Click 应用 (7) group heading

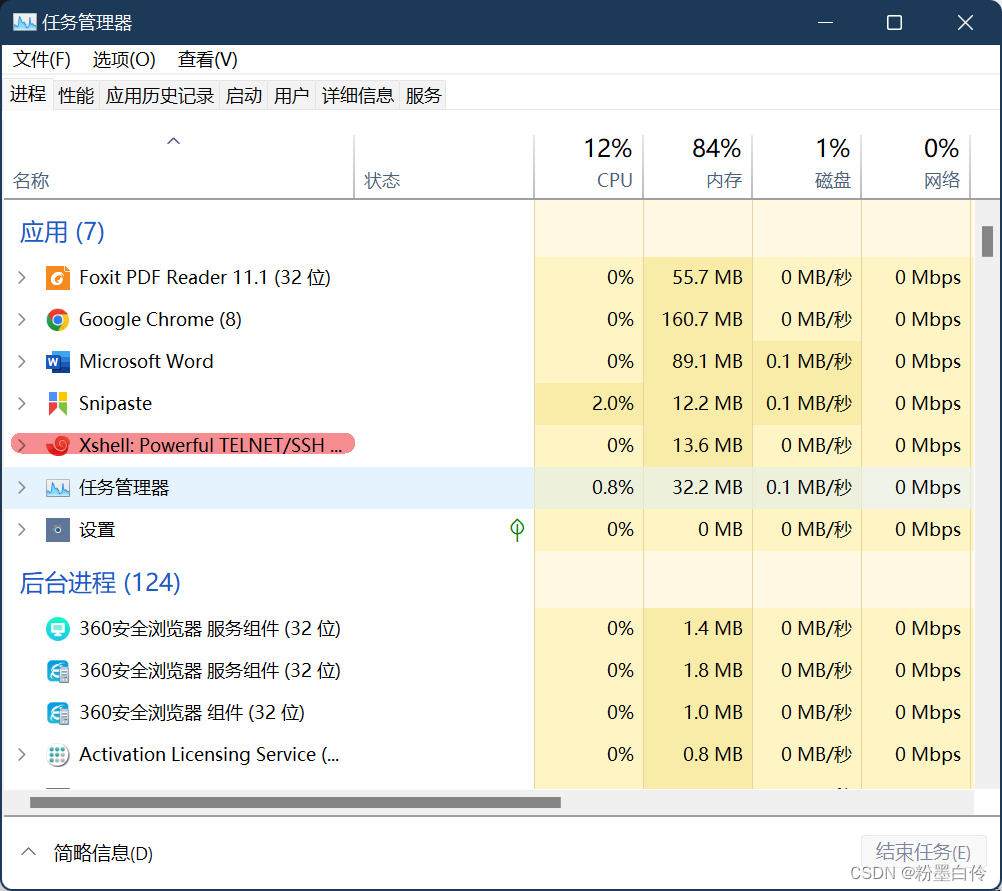(x=62, y=232)
